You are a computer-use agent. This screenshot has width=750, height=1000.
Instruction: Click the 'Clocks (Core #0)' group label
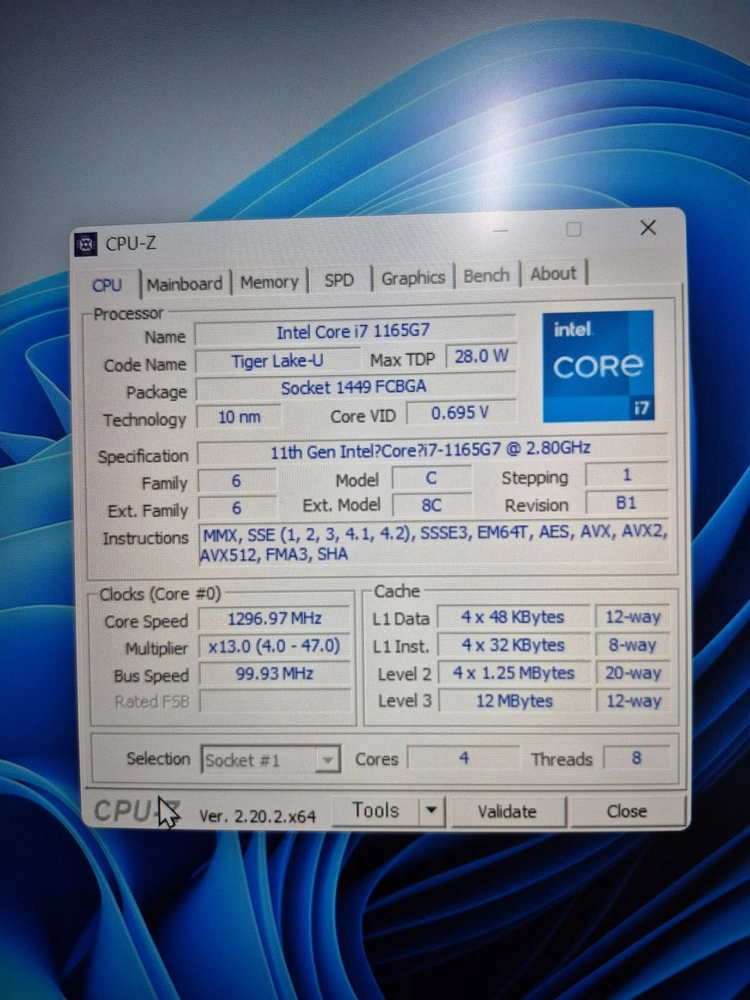pyautogui.click(x=160, y=594)
